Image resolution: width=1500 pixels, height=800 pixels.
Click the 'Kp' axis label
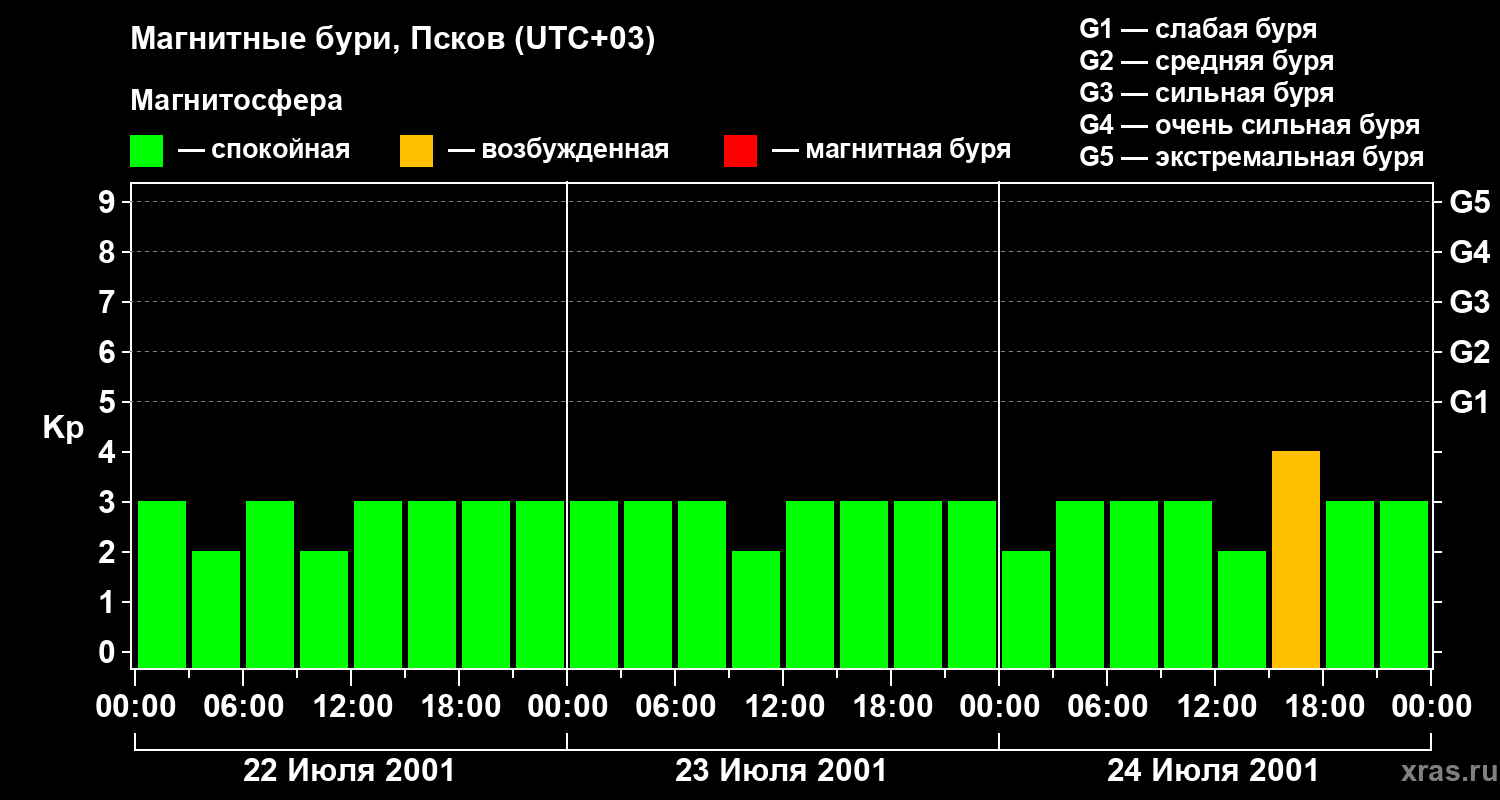point(63,428)
